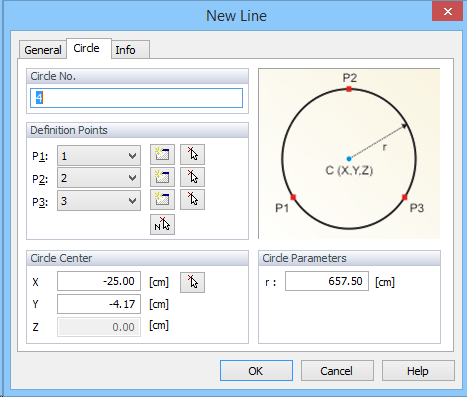The height and width of the screenshot is (397, 467).
Task: Pick P2 node graphically
Action: click(192, 177)
